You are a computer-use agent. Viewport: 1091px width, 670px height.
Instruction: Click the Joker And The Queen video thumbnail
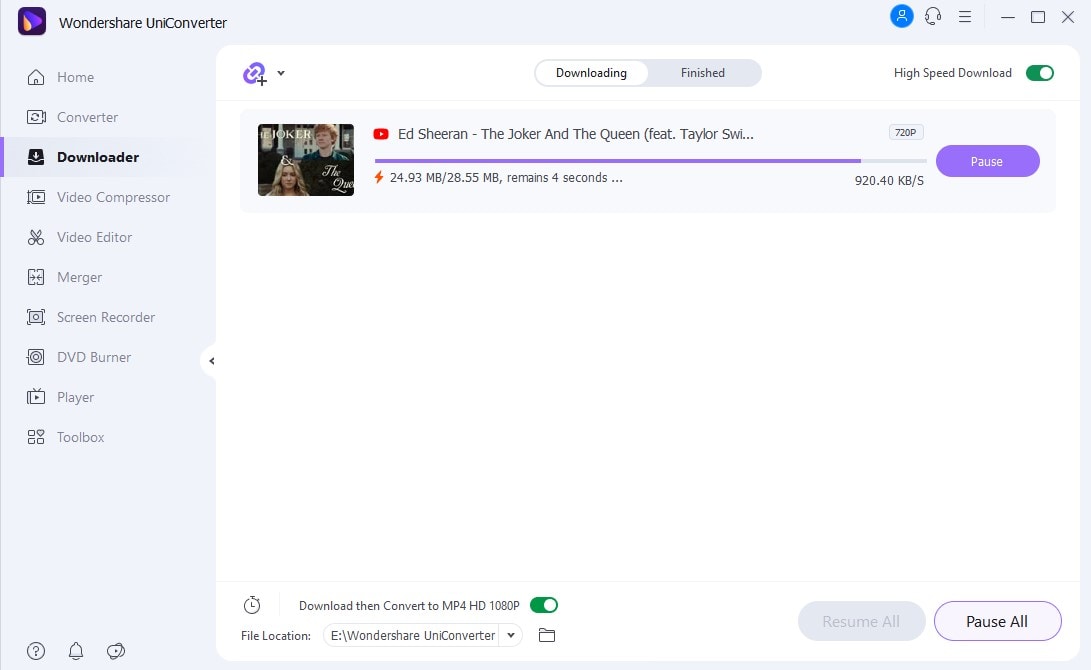(x=306, y=160)
